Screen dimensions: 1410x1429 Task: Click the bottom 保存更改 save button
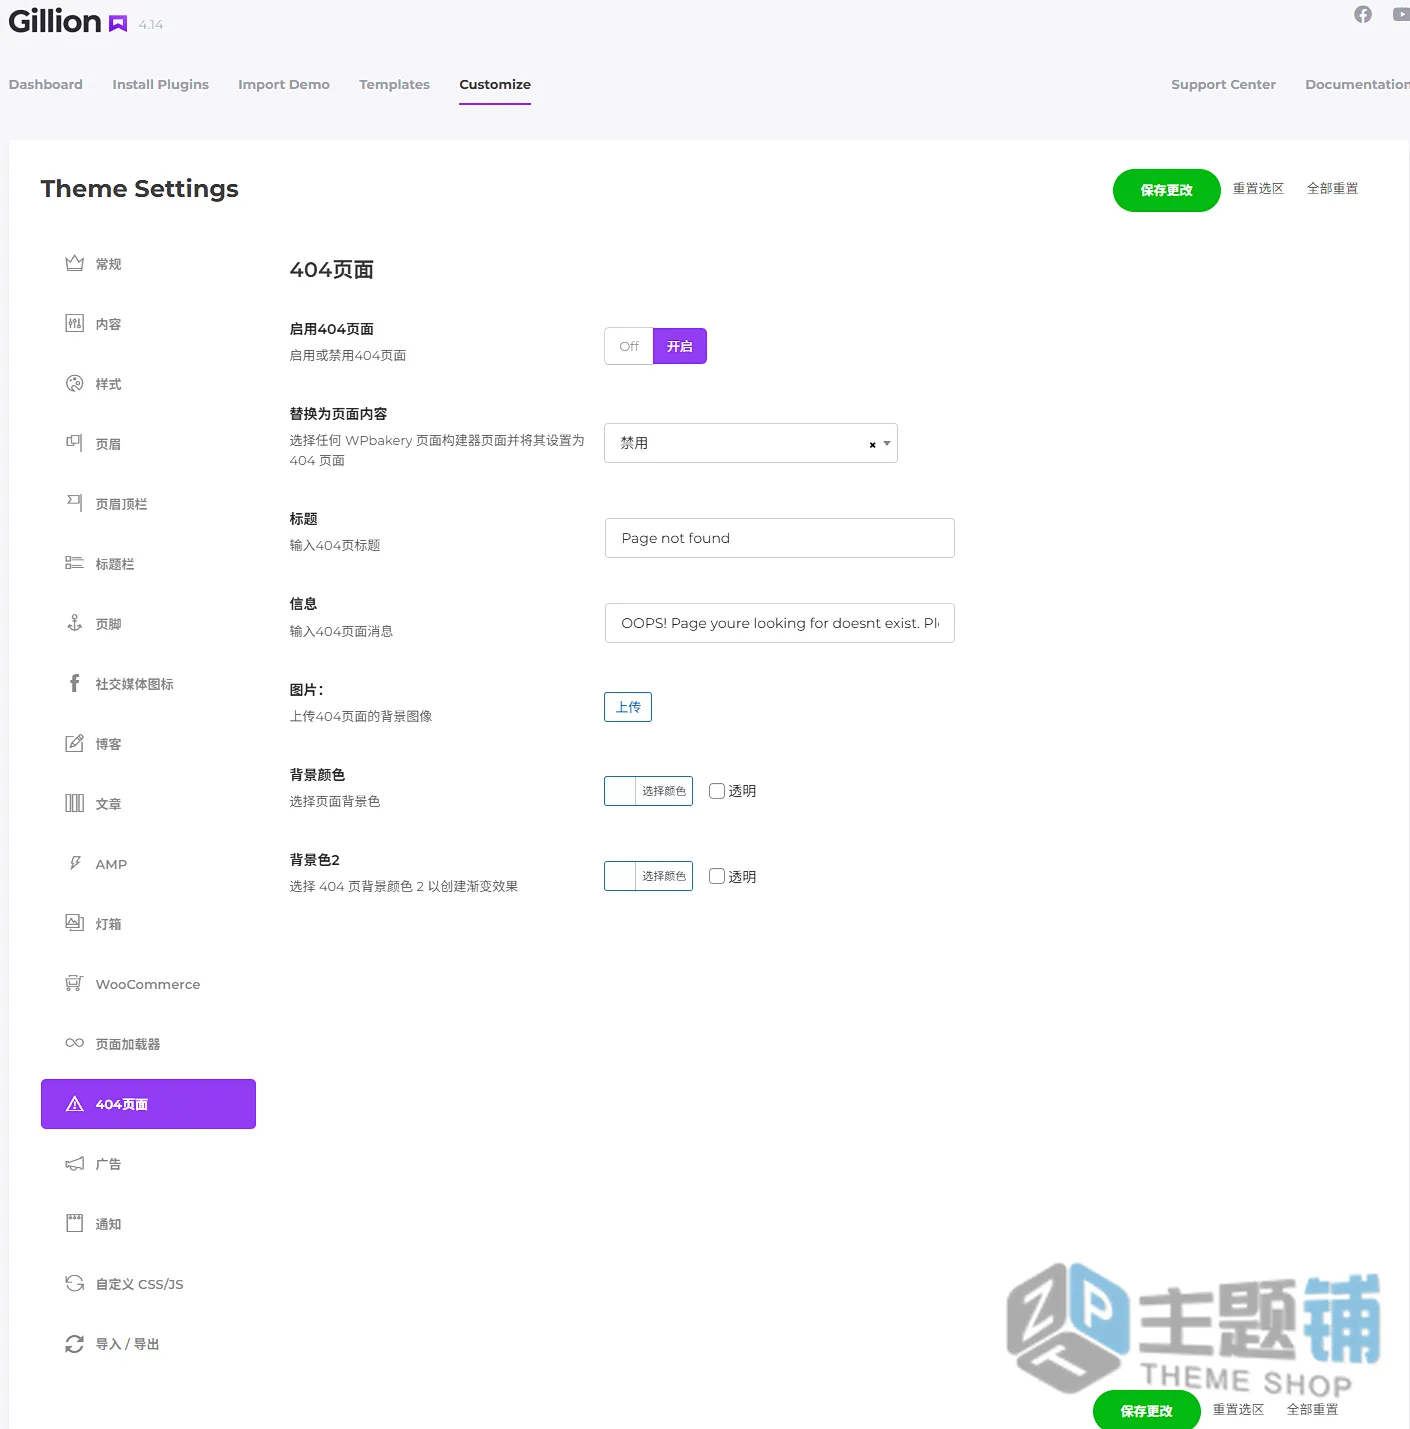[1147, 1410]
